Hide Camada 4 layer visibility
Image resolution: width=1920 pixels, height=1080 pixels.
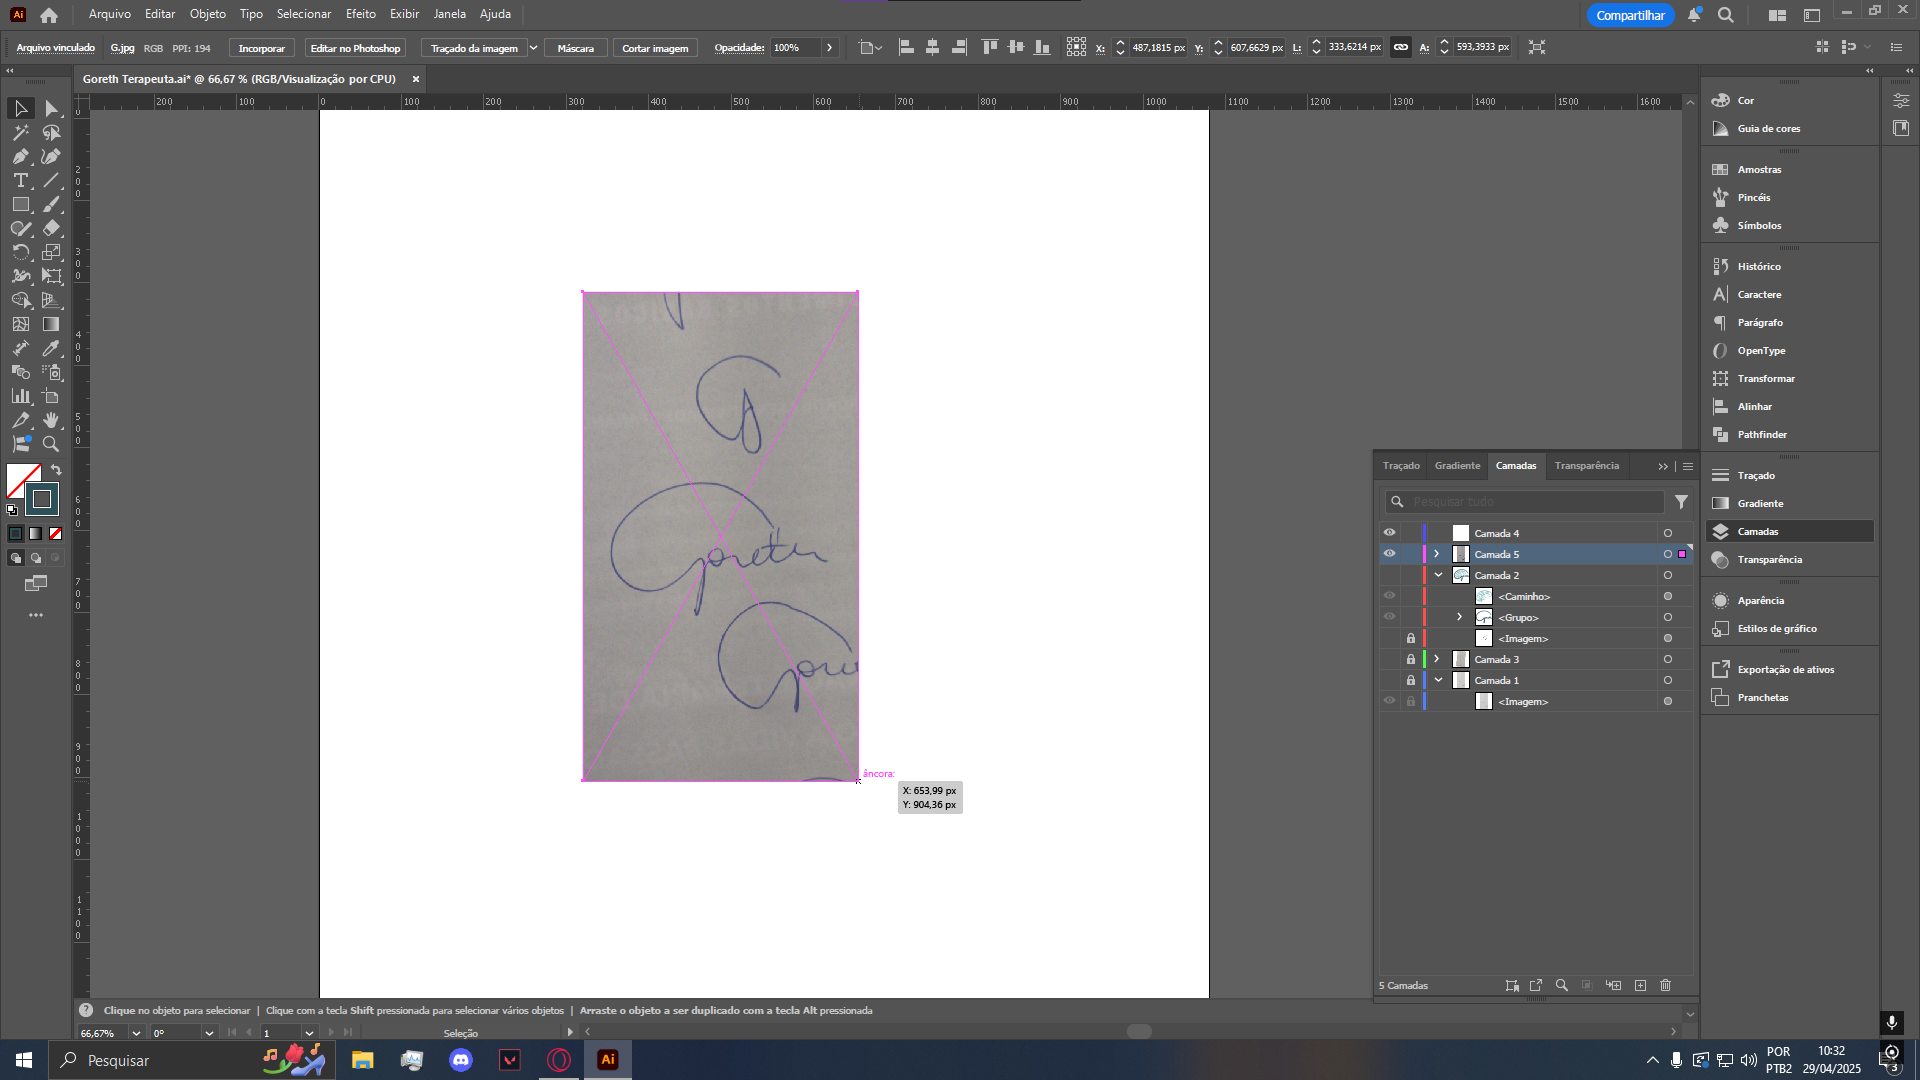[x=1389, y=533]
